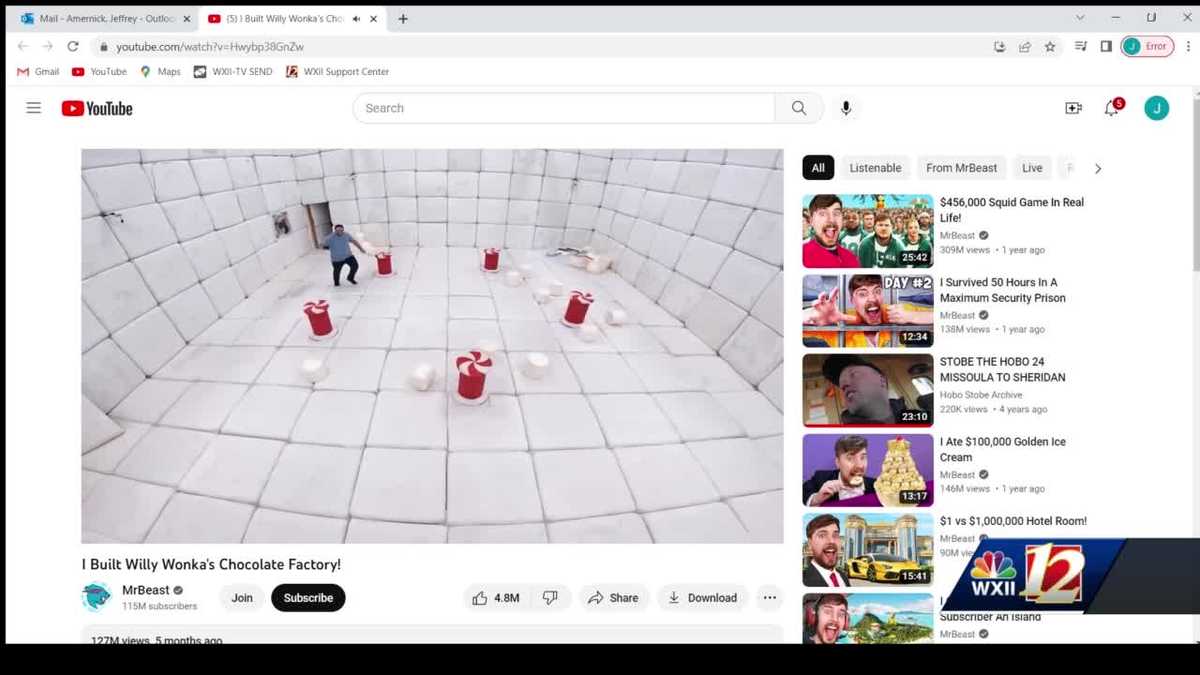Open the YouTube notifications bell

tap(1111, 108)
